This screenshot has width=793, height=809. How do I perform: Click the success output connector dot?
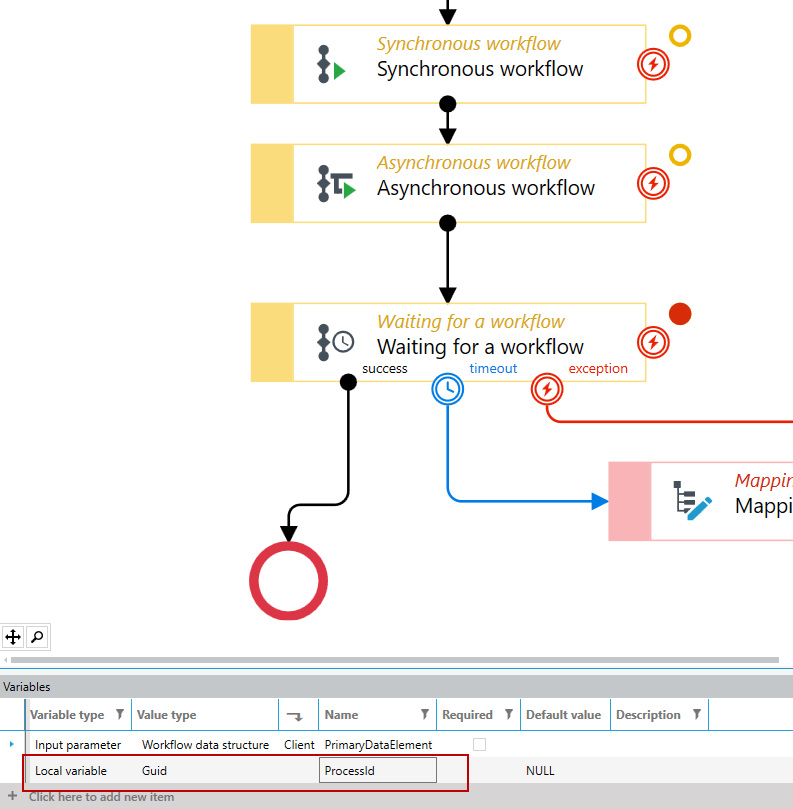click(x=348, y=382)
